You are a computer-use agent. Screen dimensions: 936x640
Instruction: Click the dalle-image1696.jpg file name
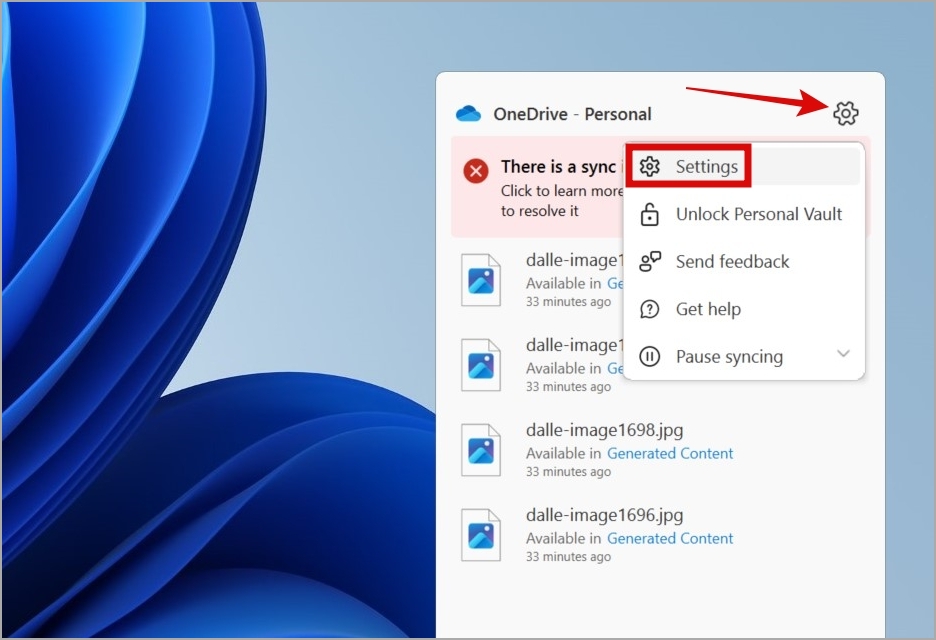(604, 515)
